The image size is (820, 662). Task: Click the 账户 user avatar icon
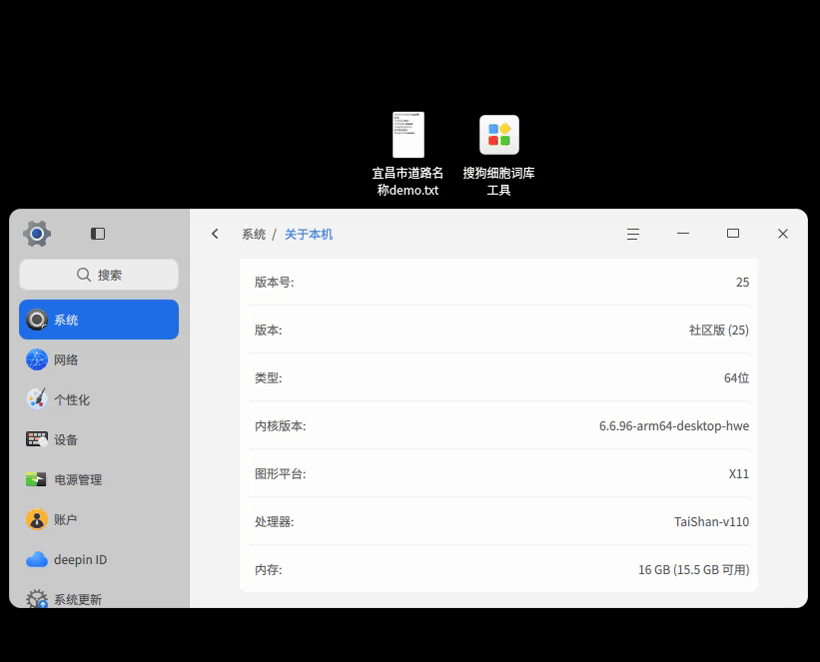37,519
